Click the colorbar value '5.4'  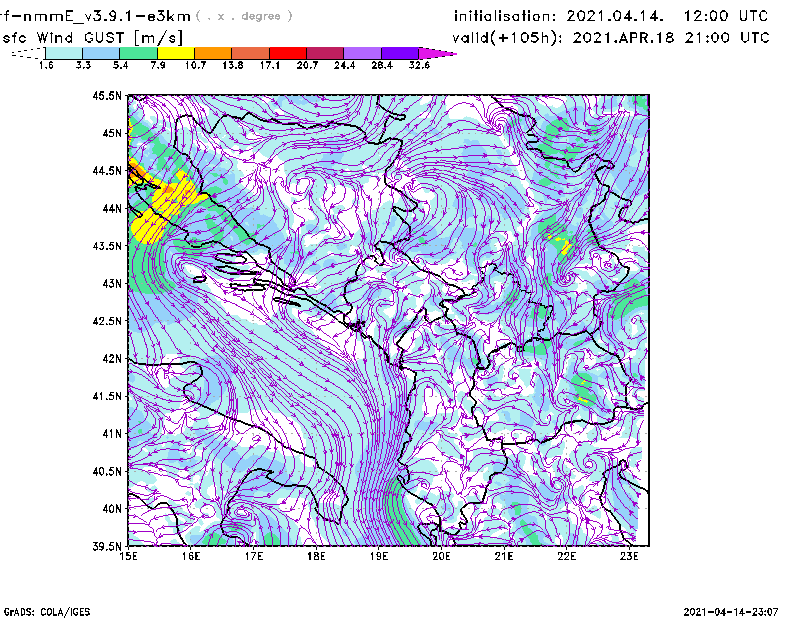pyautogui.click(x=120, y=65)
